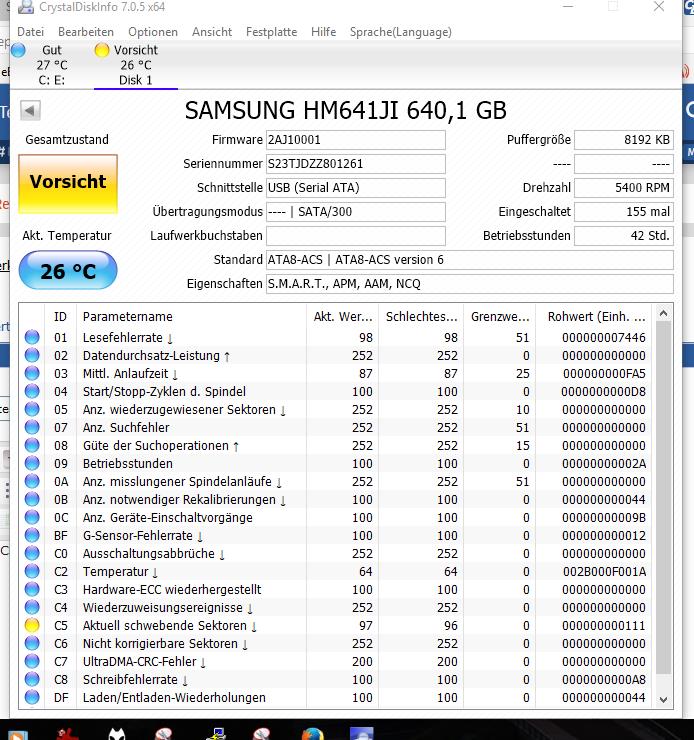Click the SMART list vertical scrollbar thumb
The image size is (694, 740).
(663, 498)
